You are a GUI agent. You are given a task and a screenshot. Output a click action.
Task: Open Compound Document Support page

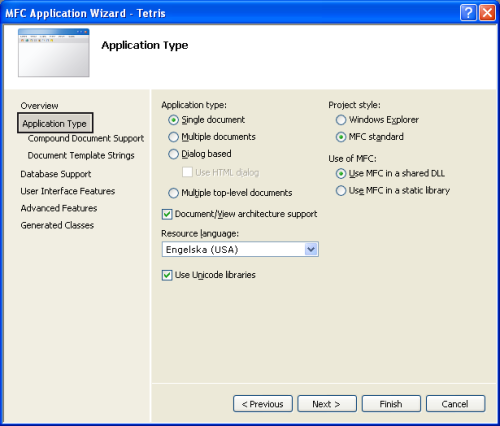pos(86,138)
